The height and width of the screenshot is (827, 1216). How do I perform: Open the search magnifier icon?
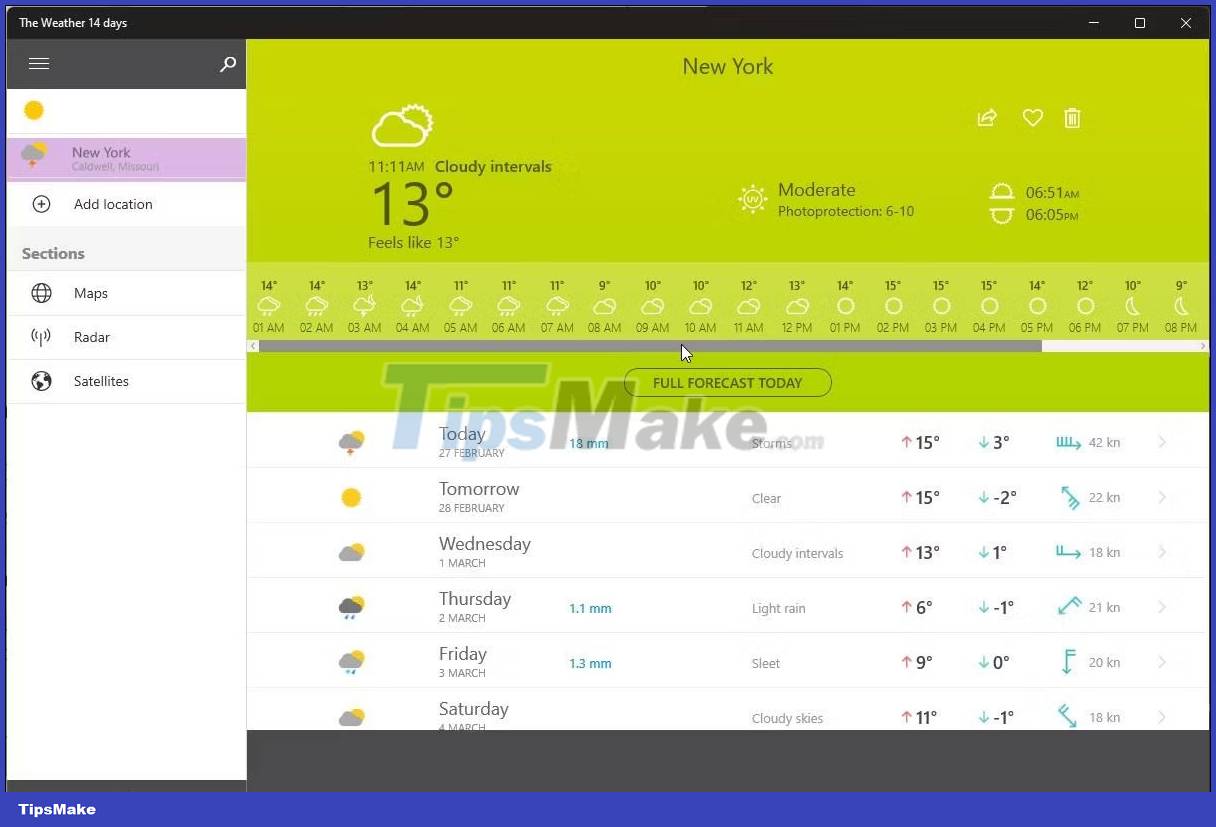tap(227, 64)
